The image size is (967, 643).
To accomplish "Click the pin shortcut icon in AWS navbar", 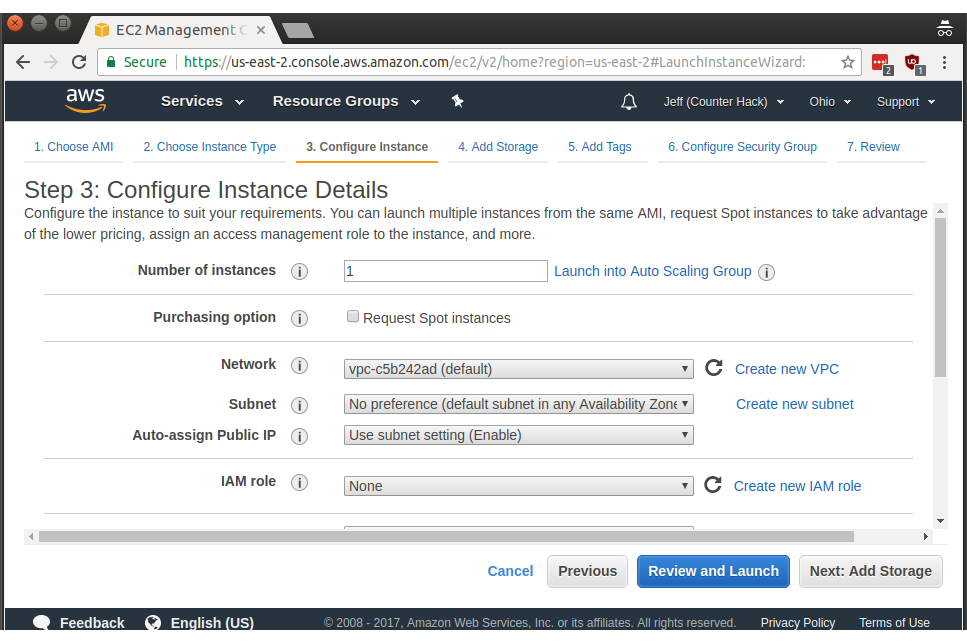I will 457,101.
